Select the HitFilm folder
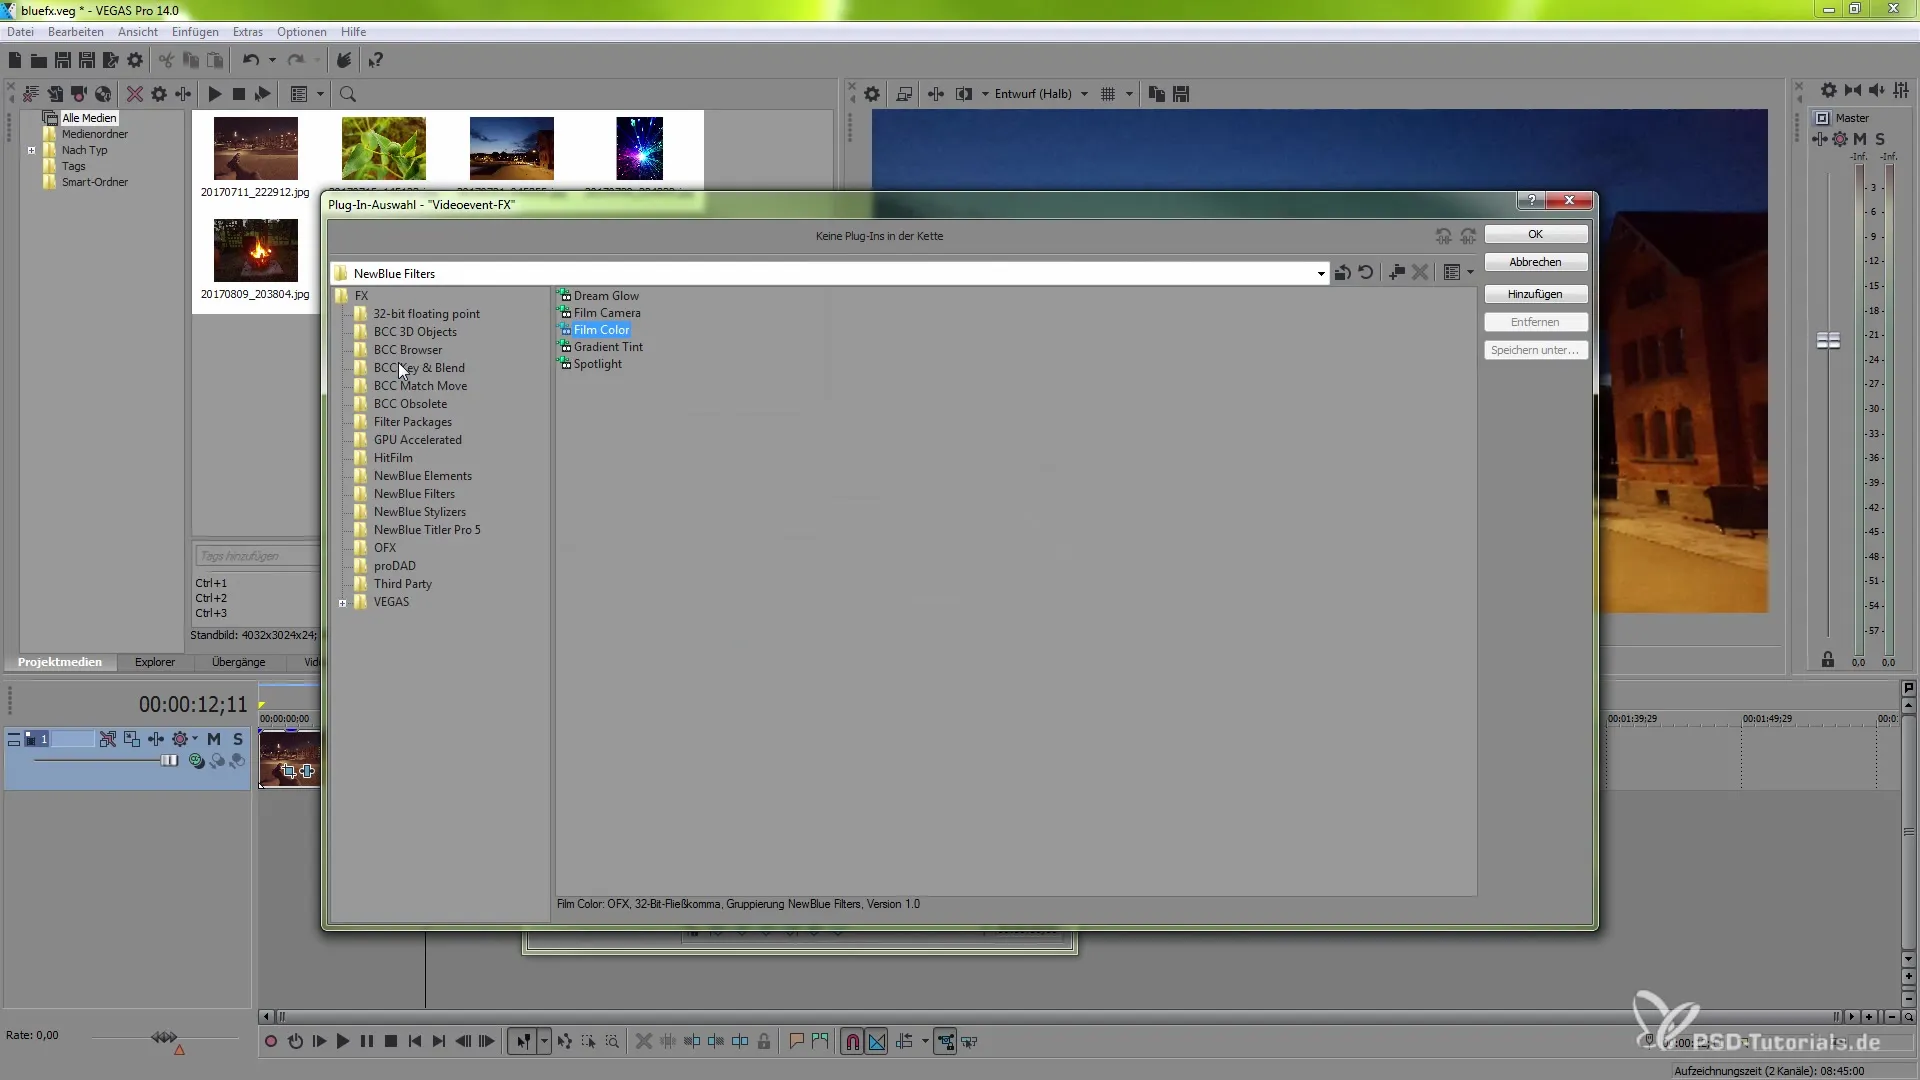 [x=393, y=458]
